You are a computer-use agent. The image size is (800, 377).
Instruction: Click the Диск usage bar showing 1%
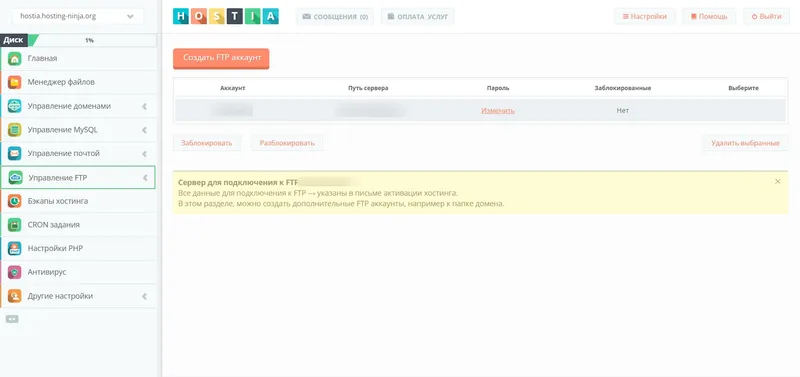[78, 40]
